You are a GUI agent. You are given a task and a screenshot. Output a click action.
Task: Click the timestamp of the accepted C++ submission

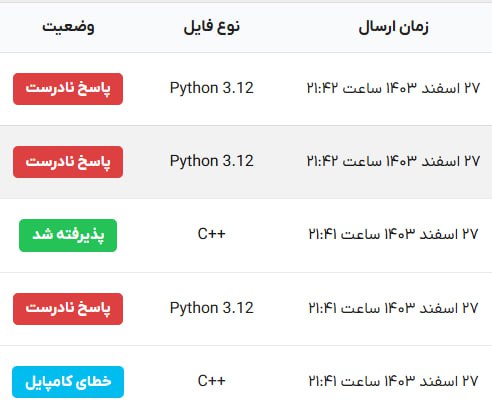pos(393,235)
